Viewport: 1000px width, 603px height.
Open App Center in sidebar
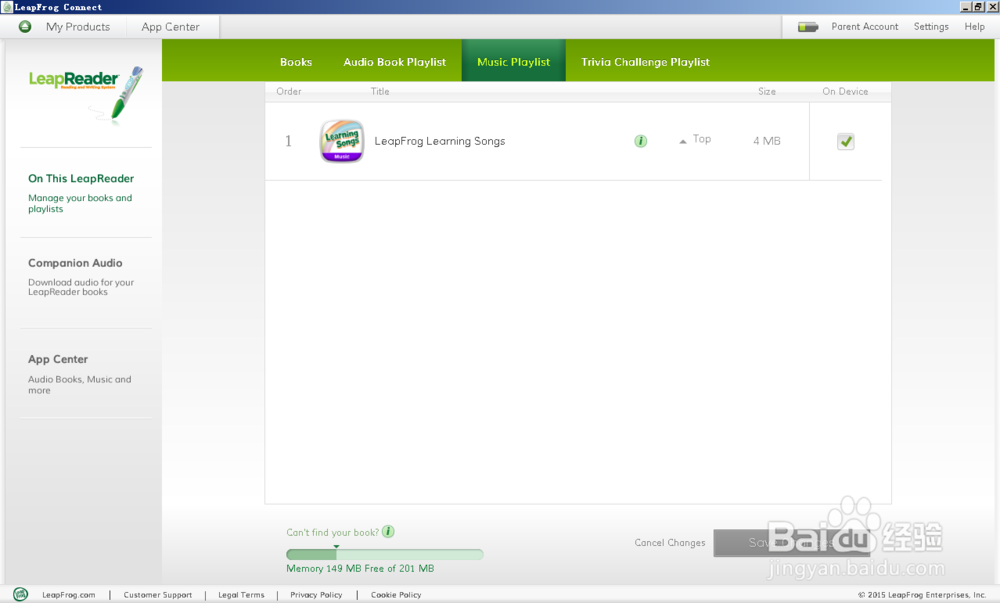click(58, 359)
